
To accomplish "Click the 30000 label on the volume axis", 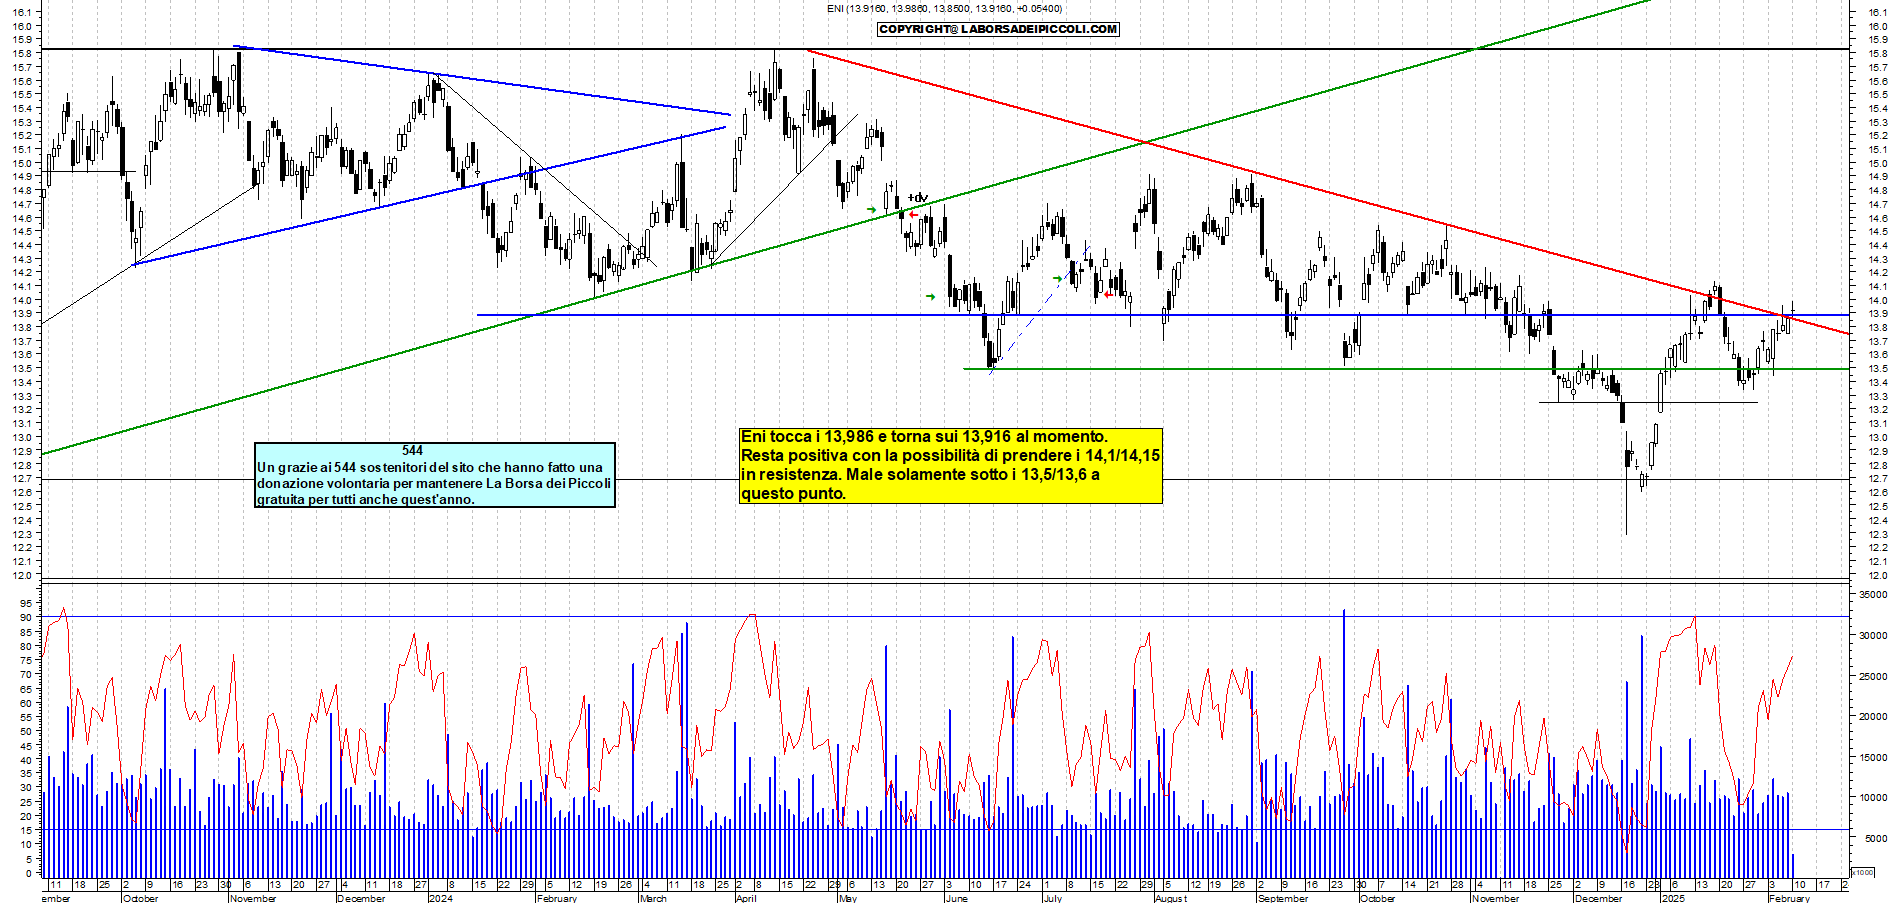I will pyautogui.click(x=1872, y=635).
